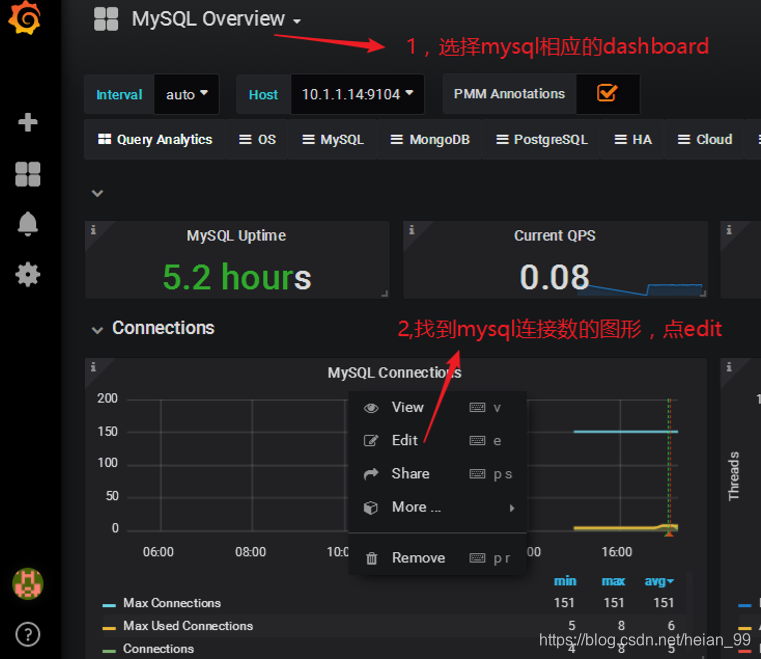Open the Help question mark icon
Screen dimensions: 761x659
coord(28,634)
